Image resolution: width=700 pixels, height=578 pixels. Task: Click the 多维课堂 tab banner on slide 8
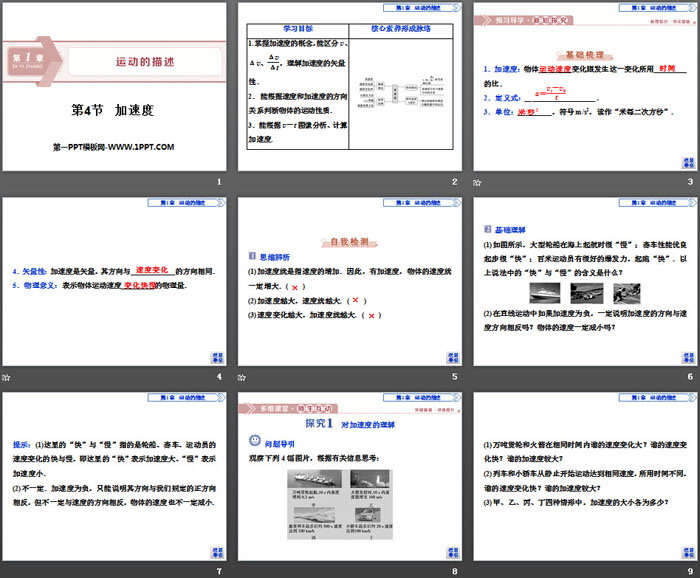coord(284,409)
